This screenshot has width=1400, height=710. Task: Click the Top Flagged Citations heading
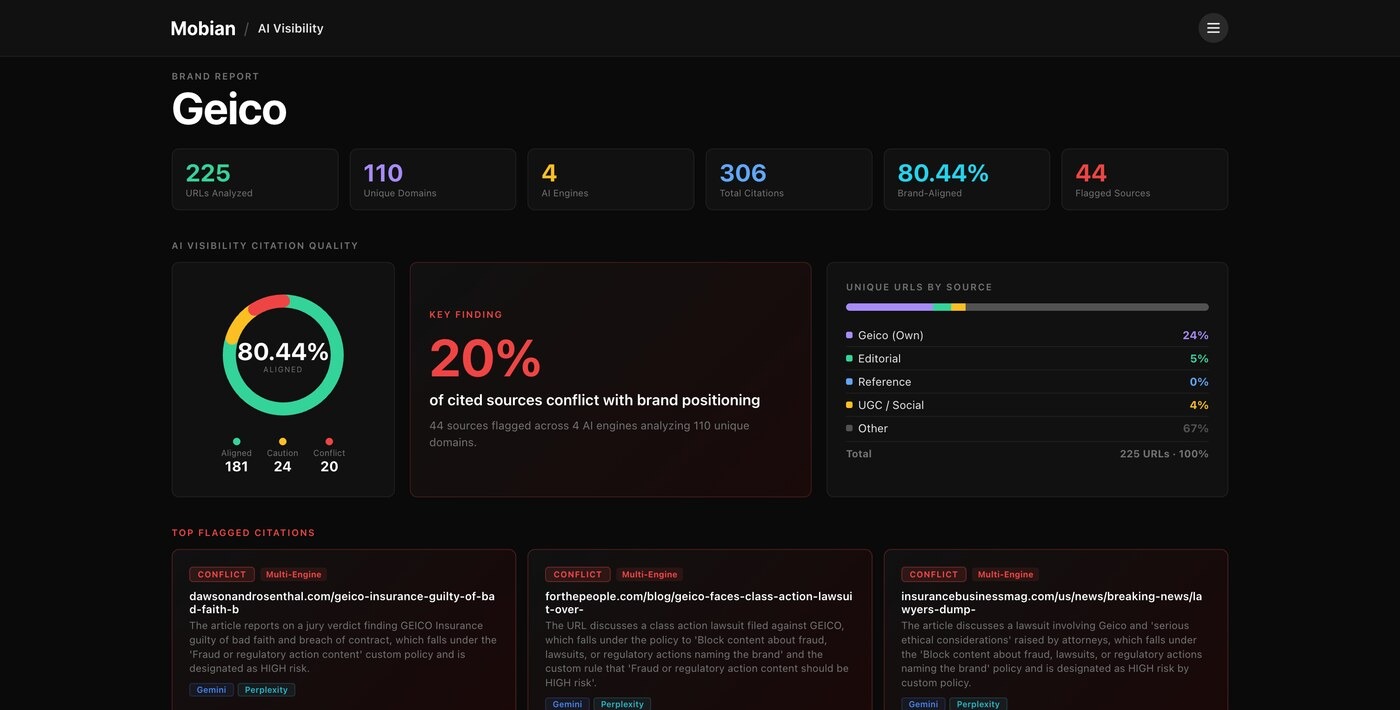coord(243,533)
